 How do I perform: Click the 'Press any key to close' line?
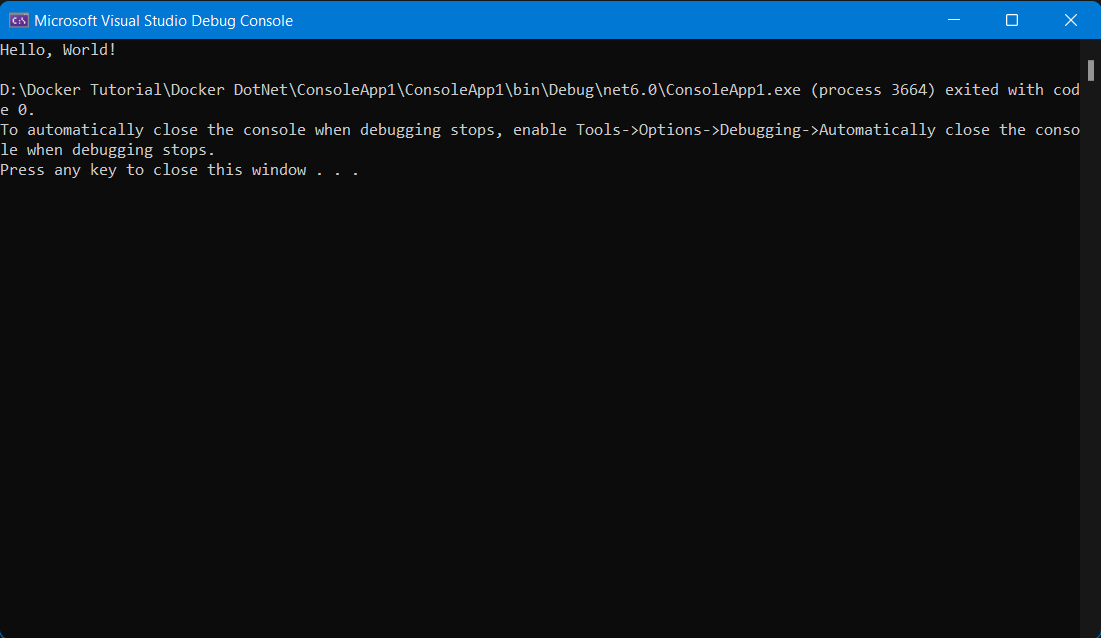click(180, 170)
